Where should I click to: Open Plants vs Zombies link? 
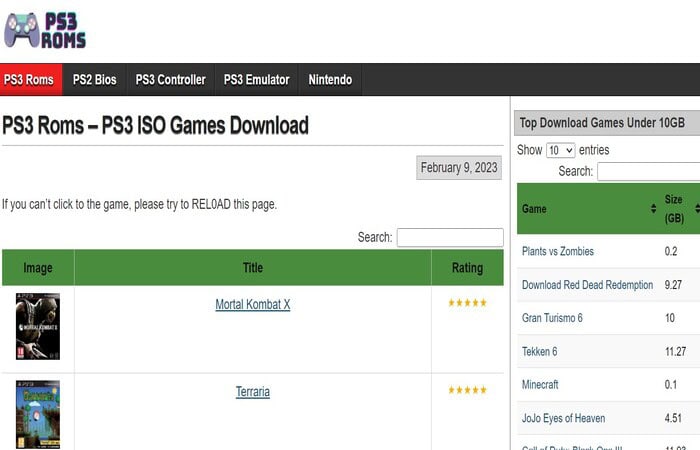(558, 251)
